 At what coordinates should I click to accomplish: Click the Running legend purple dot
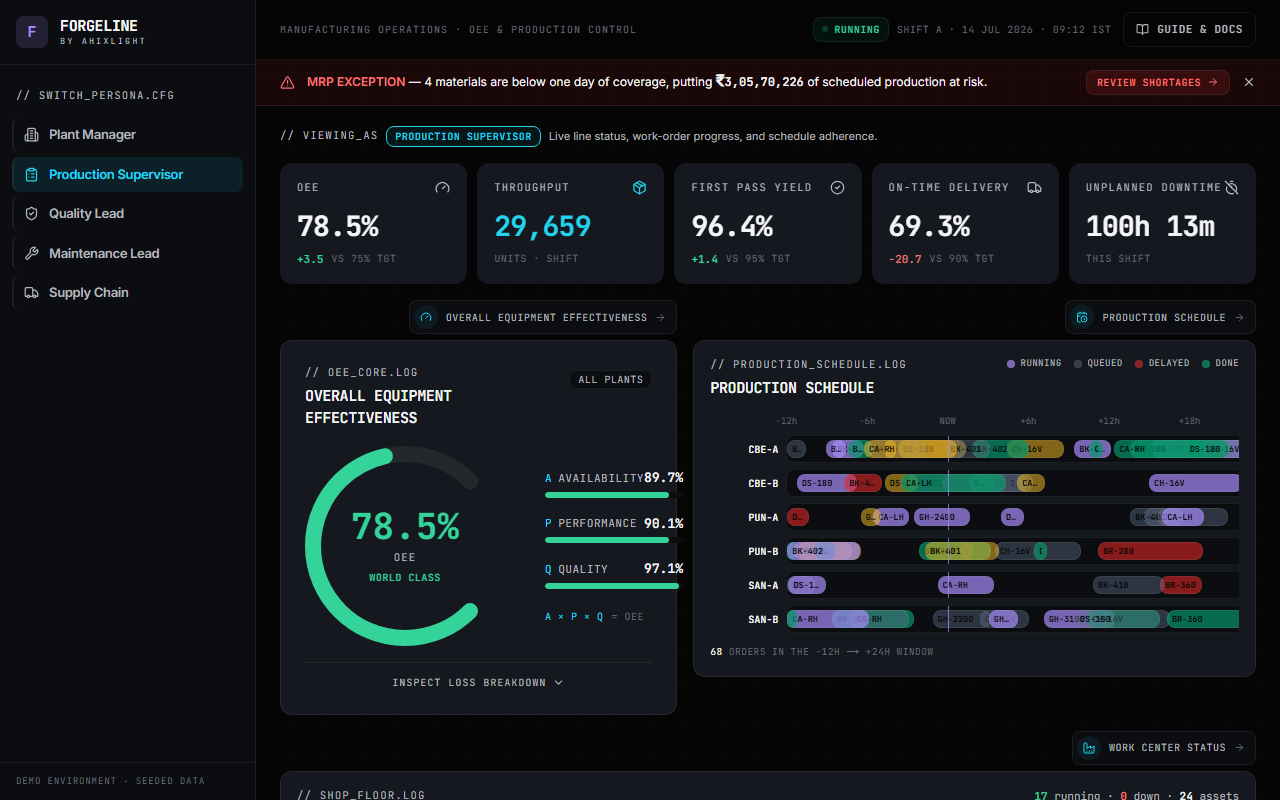tap(1011, 364)
